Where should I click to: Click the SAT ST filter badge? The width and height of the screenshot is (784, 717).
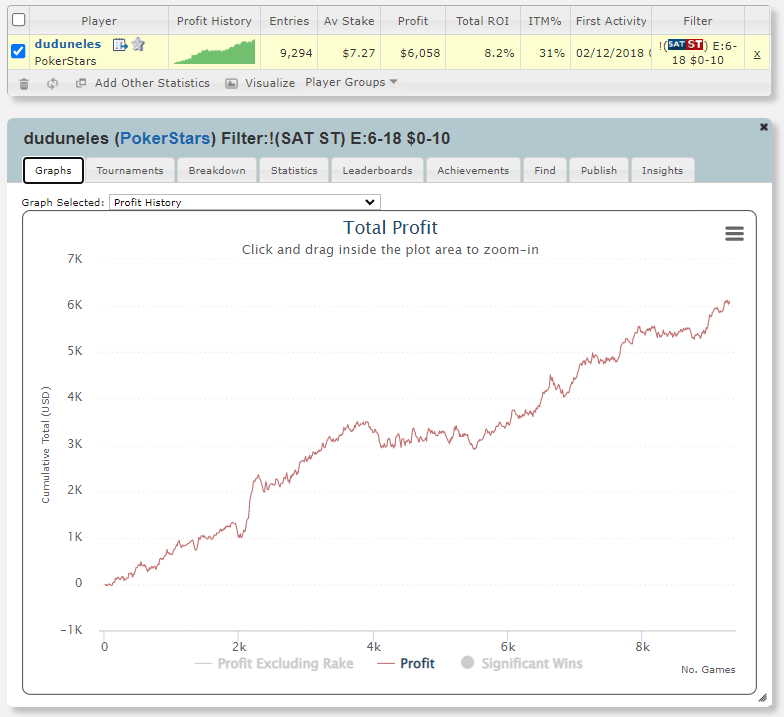tap(685, 45)
